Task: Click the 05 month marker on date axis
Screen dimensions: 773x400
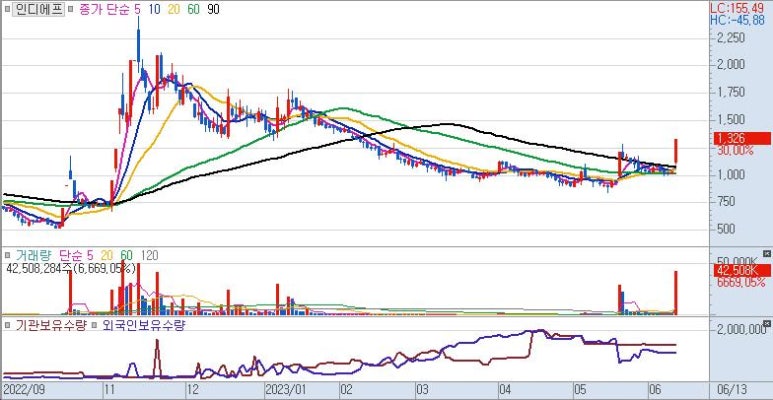Action: pos(581,389)
